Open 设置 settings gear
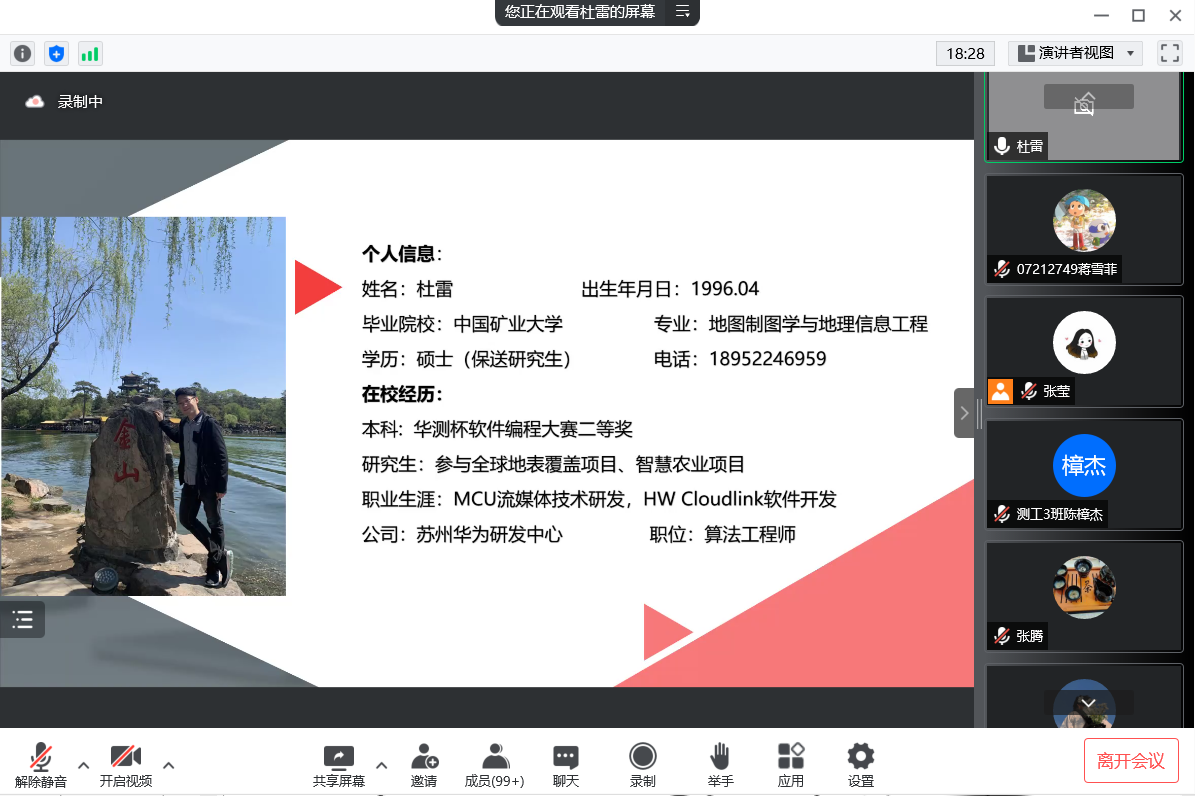This screenshot has height=796, width=1195. coord(860,764)
